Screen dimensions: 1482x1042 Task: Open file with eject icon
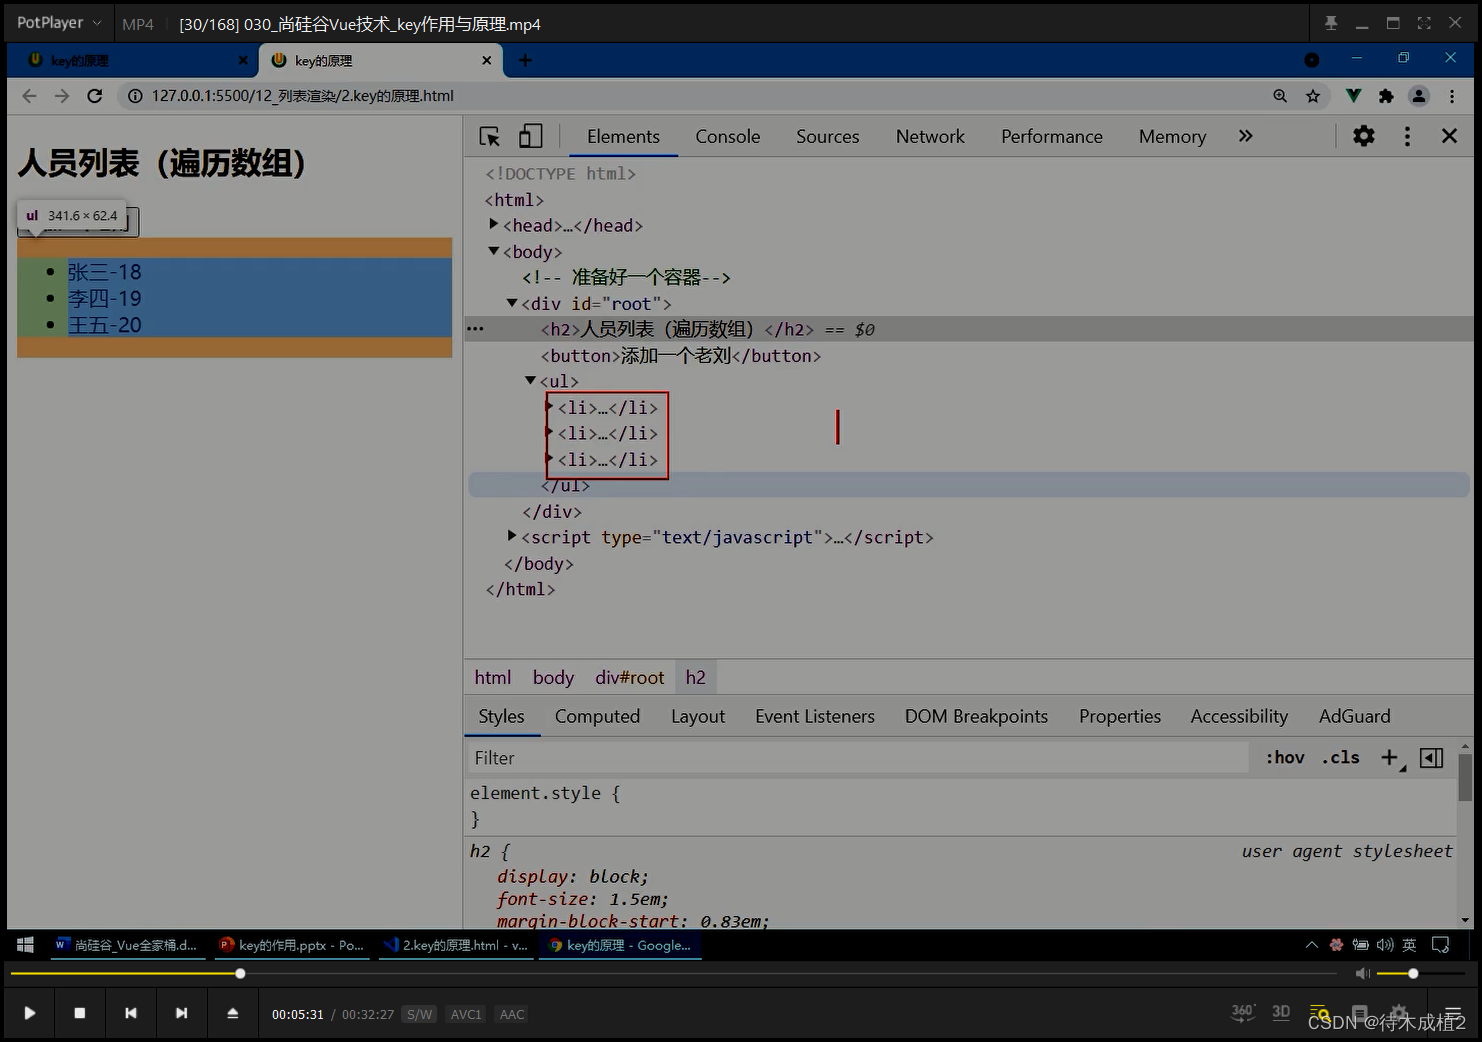pos(232,1013)
